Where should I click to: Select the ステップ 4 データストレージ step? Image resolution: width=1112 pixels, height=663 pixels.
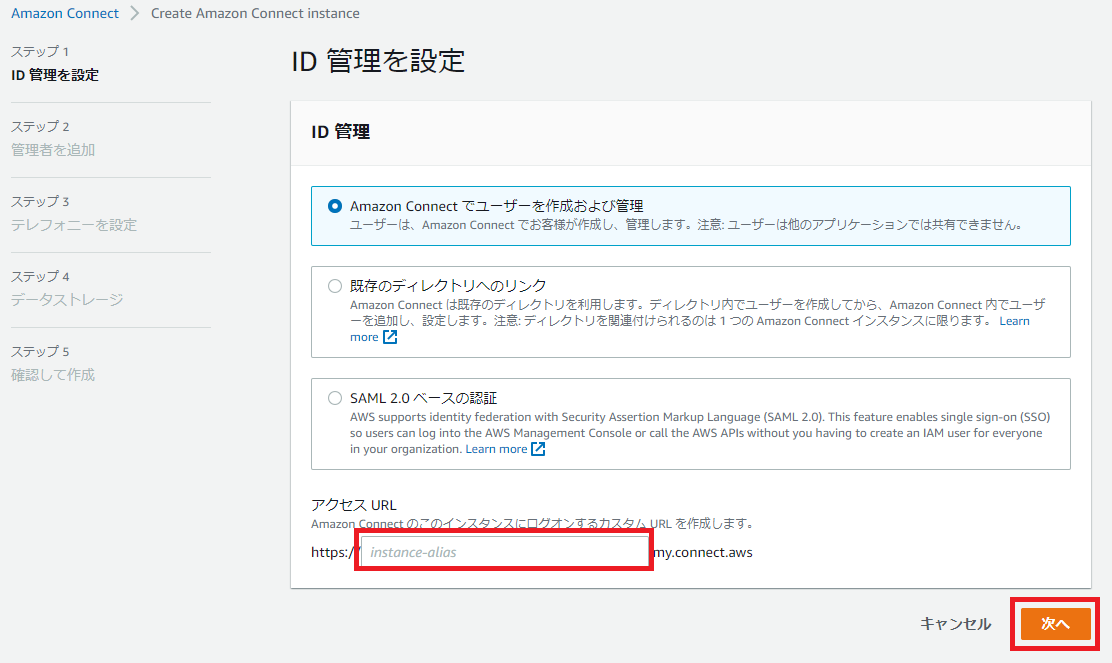coord(67,288)
